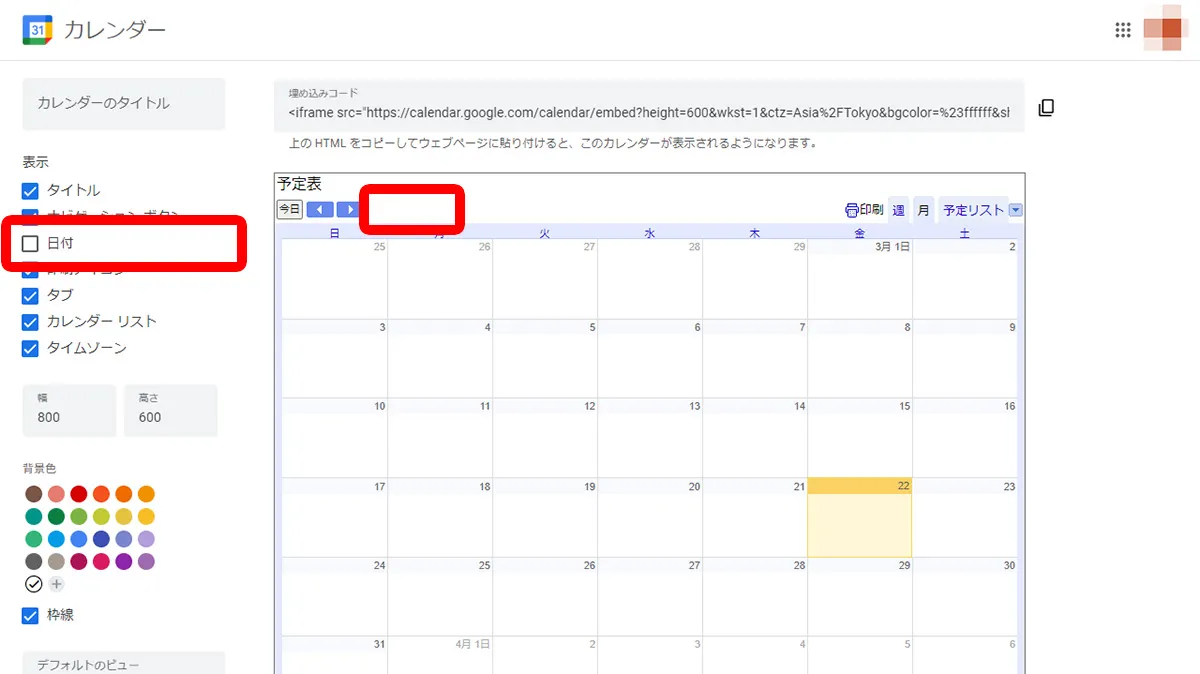Open the Google apps grid launcher
Viewport: 1200px width, 674px height.
click(1124, 29)
